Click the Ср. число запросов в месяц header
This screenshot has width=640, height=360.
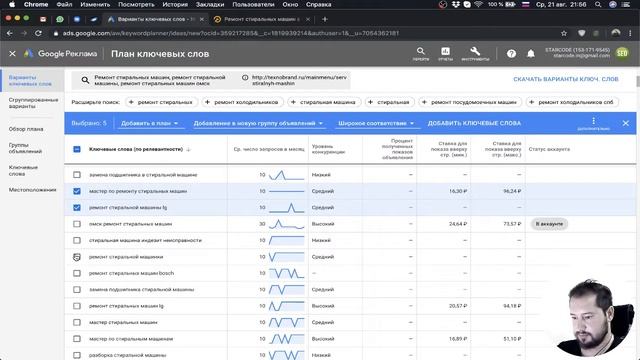(x=269, y=149)
